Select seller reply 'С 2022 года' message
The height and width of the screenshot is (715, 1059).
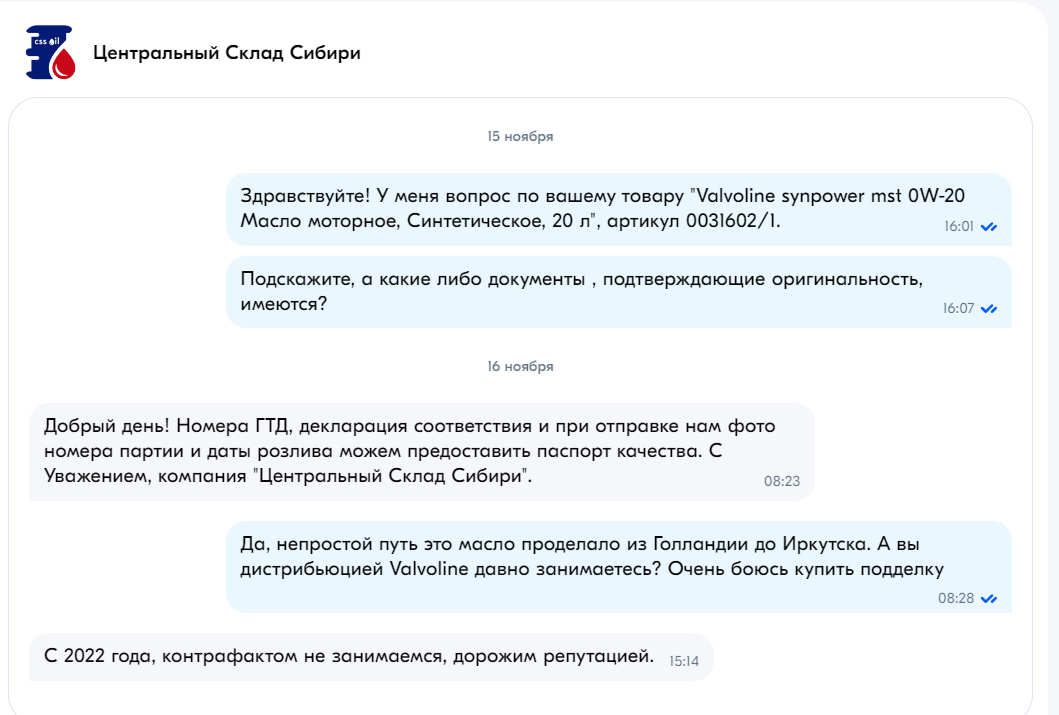[x=371, y=657]
